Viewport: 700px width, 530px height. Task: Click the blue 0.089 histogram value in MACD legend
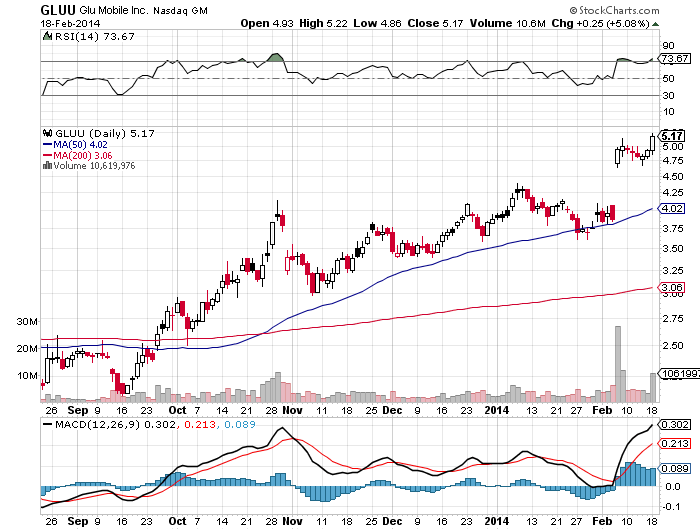coord(240,424)
